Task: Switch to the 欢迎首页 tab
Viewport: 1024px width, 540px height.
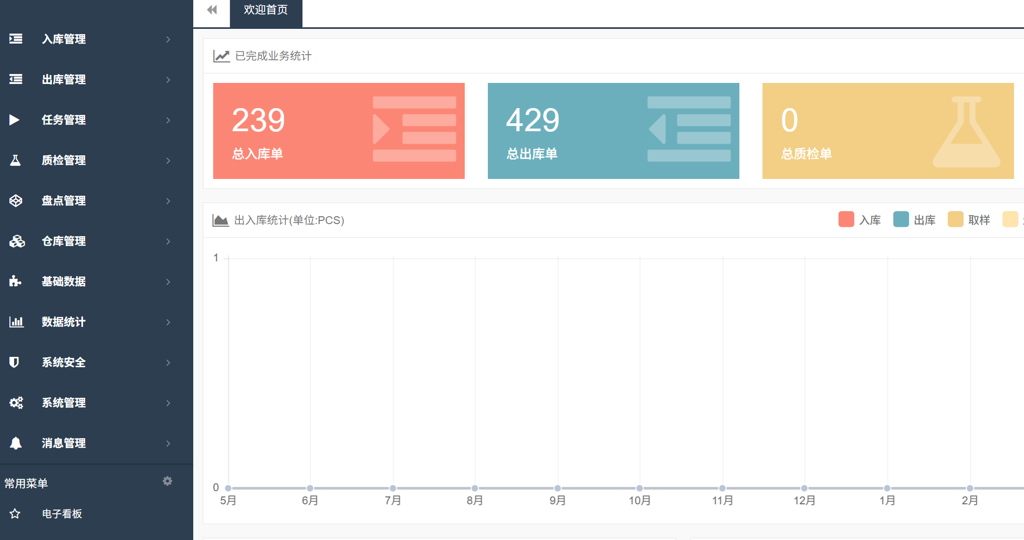Action: [266, 10]
